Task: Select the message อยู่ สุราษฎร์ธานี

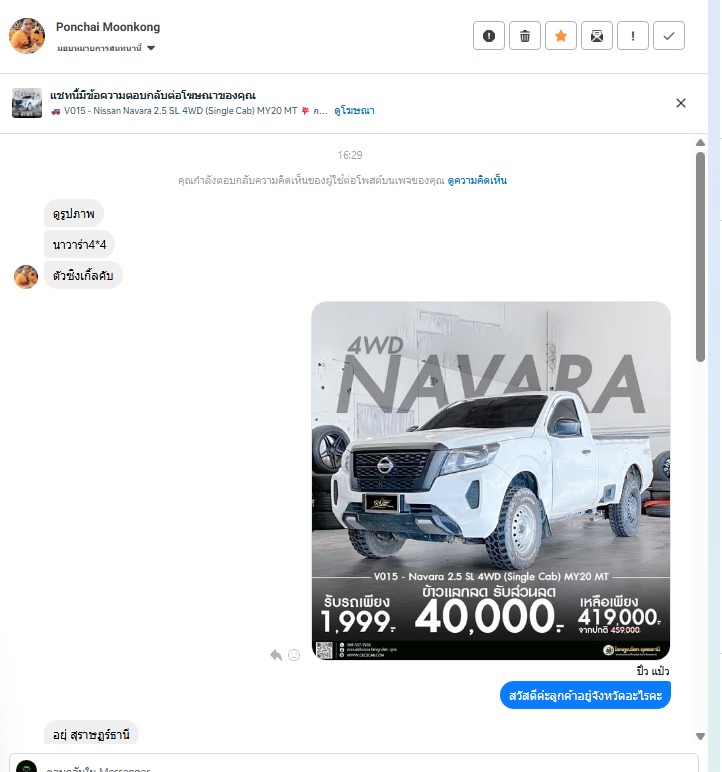Action: [x=91, y=734]
